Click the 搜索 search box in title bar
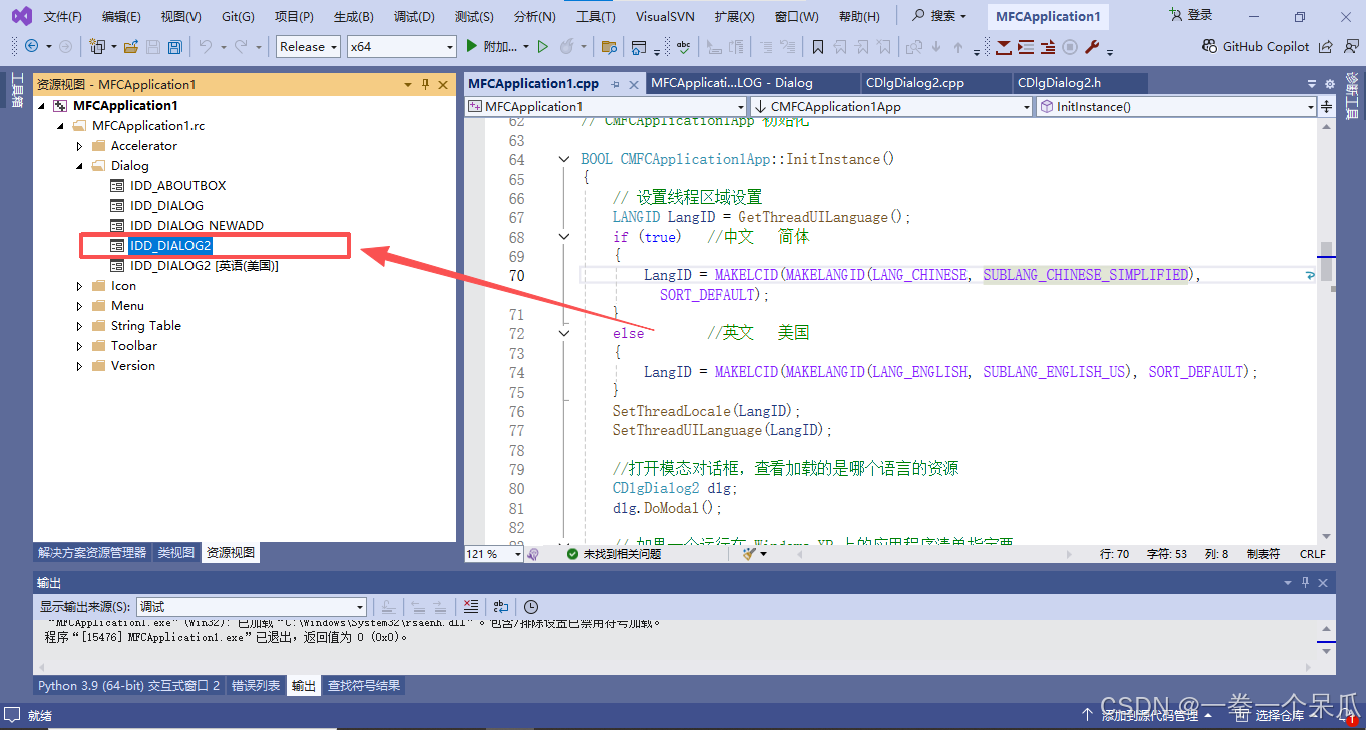Screen dimensions: 1366x730 click(x=940, y=16)
